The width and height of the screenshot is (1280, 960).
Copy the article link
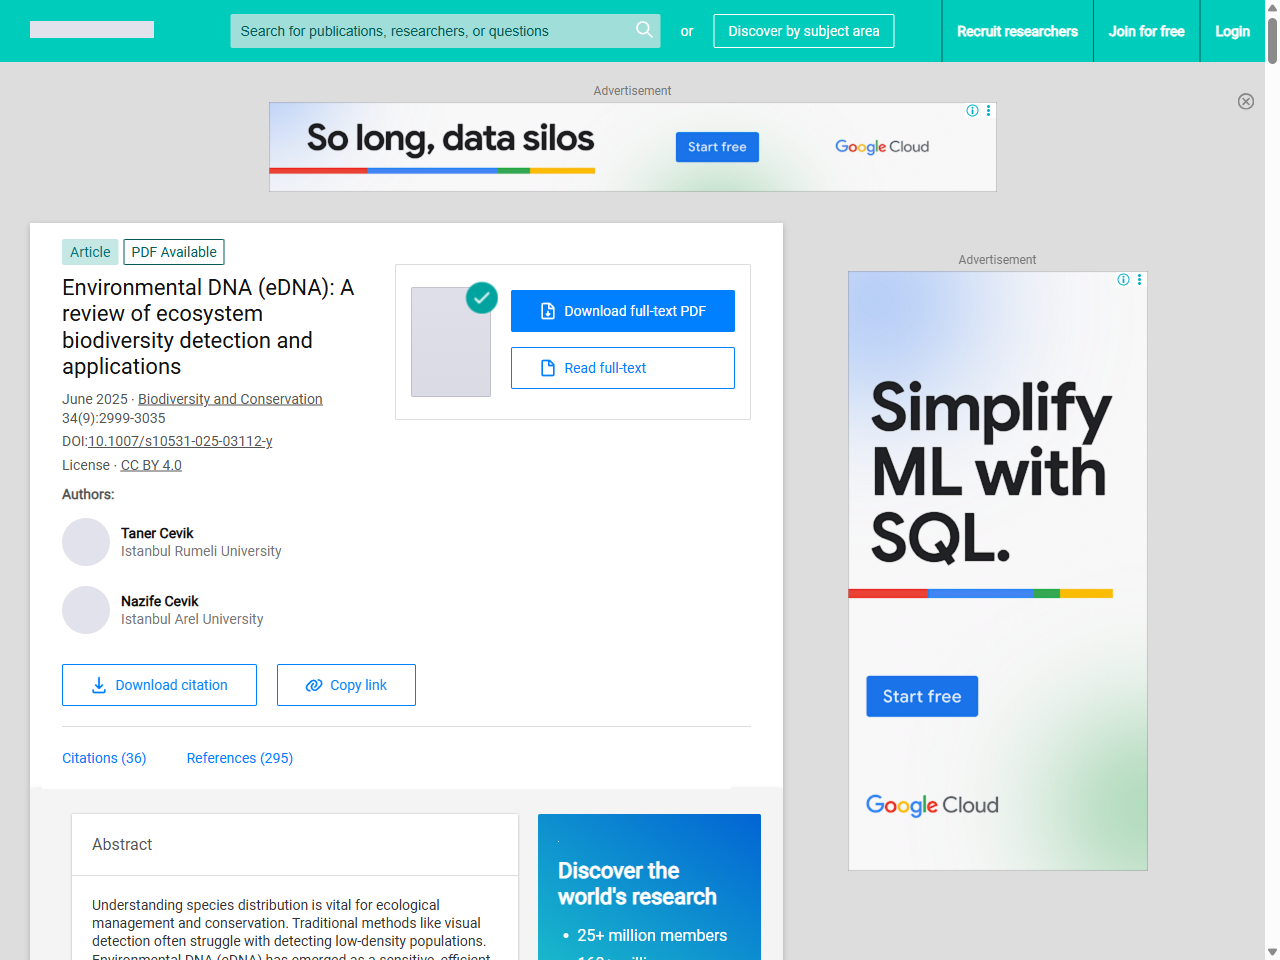(346, 685)
